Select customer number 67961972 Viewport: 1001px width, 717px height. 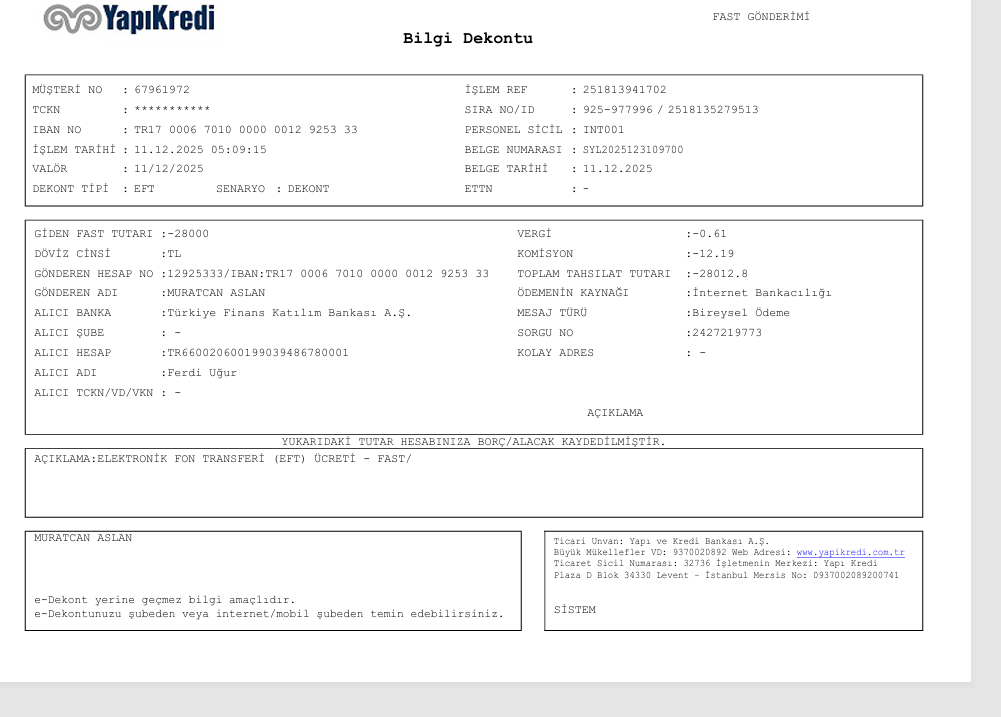[162, 89]
